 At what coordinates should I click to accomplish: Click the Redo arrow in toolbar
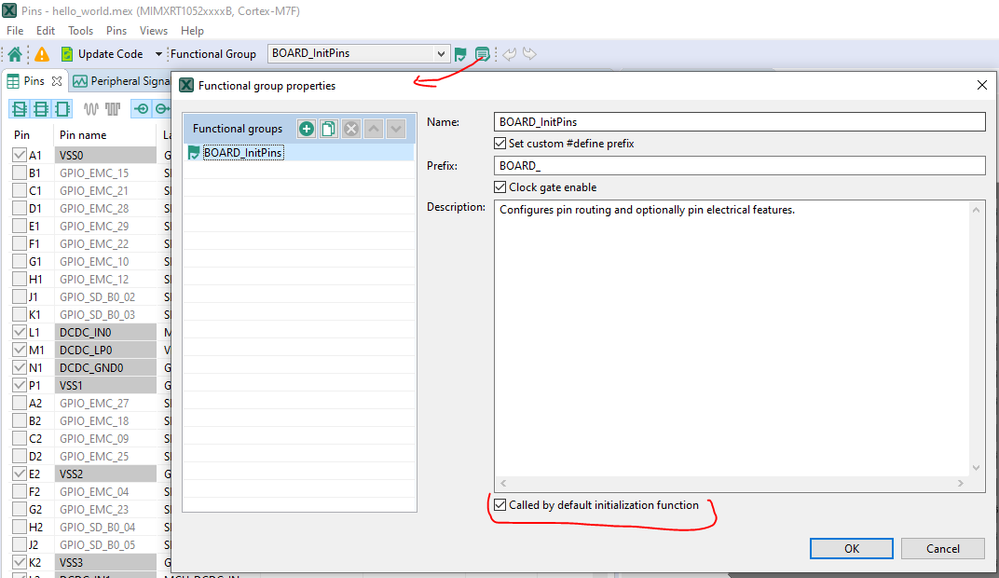[529, 54]
